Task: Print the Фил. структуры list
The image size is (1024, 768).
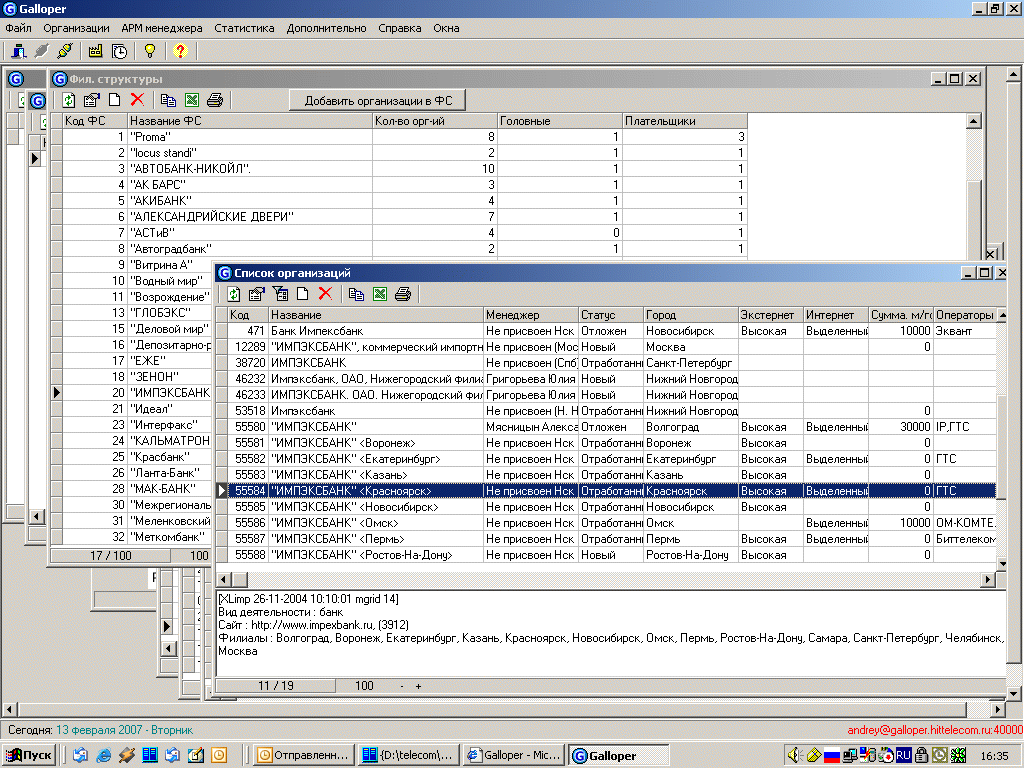Action: (x=215, y=100)
